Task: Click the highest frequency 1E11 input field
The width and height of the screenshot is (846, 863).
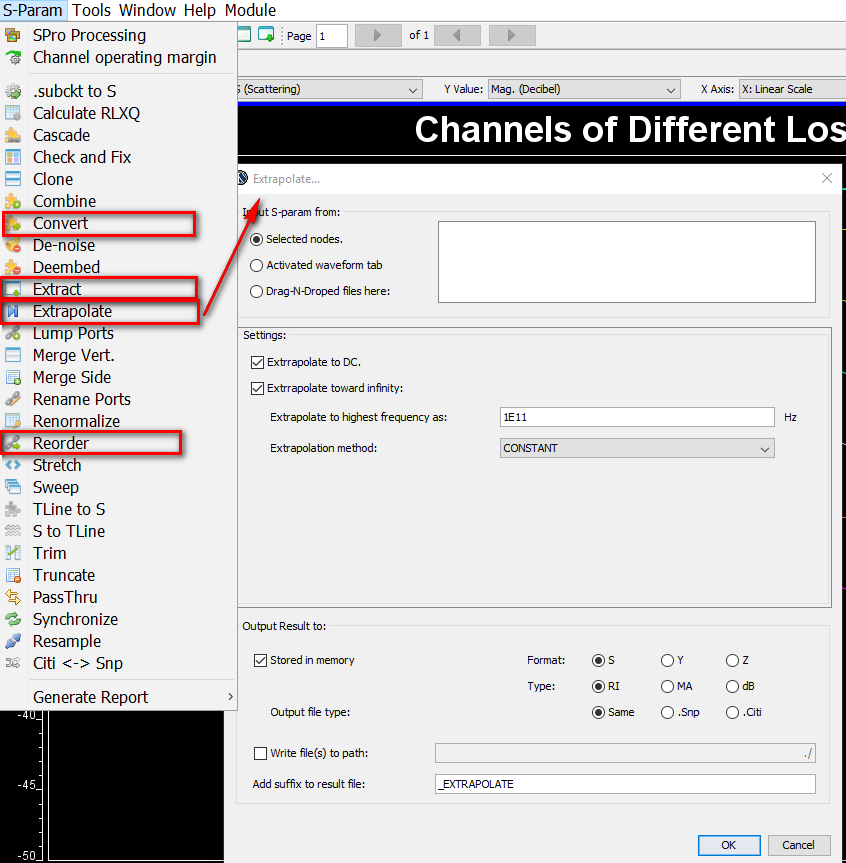Action: (x=637, y=417)
